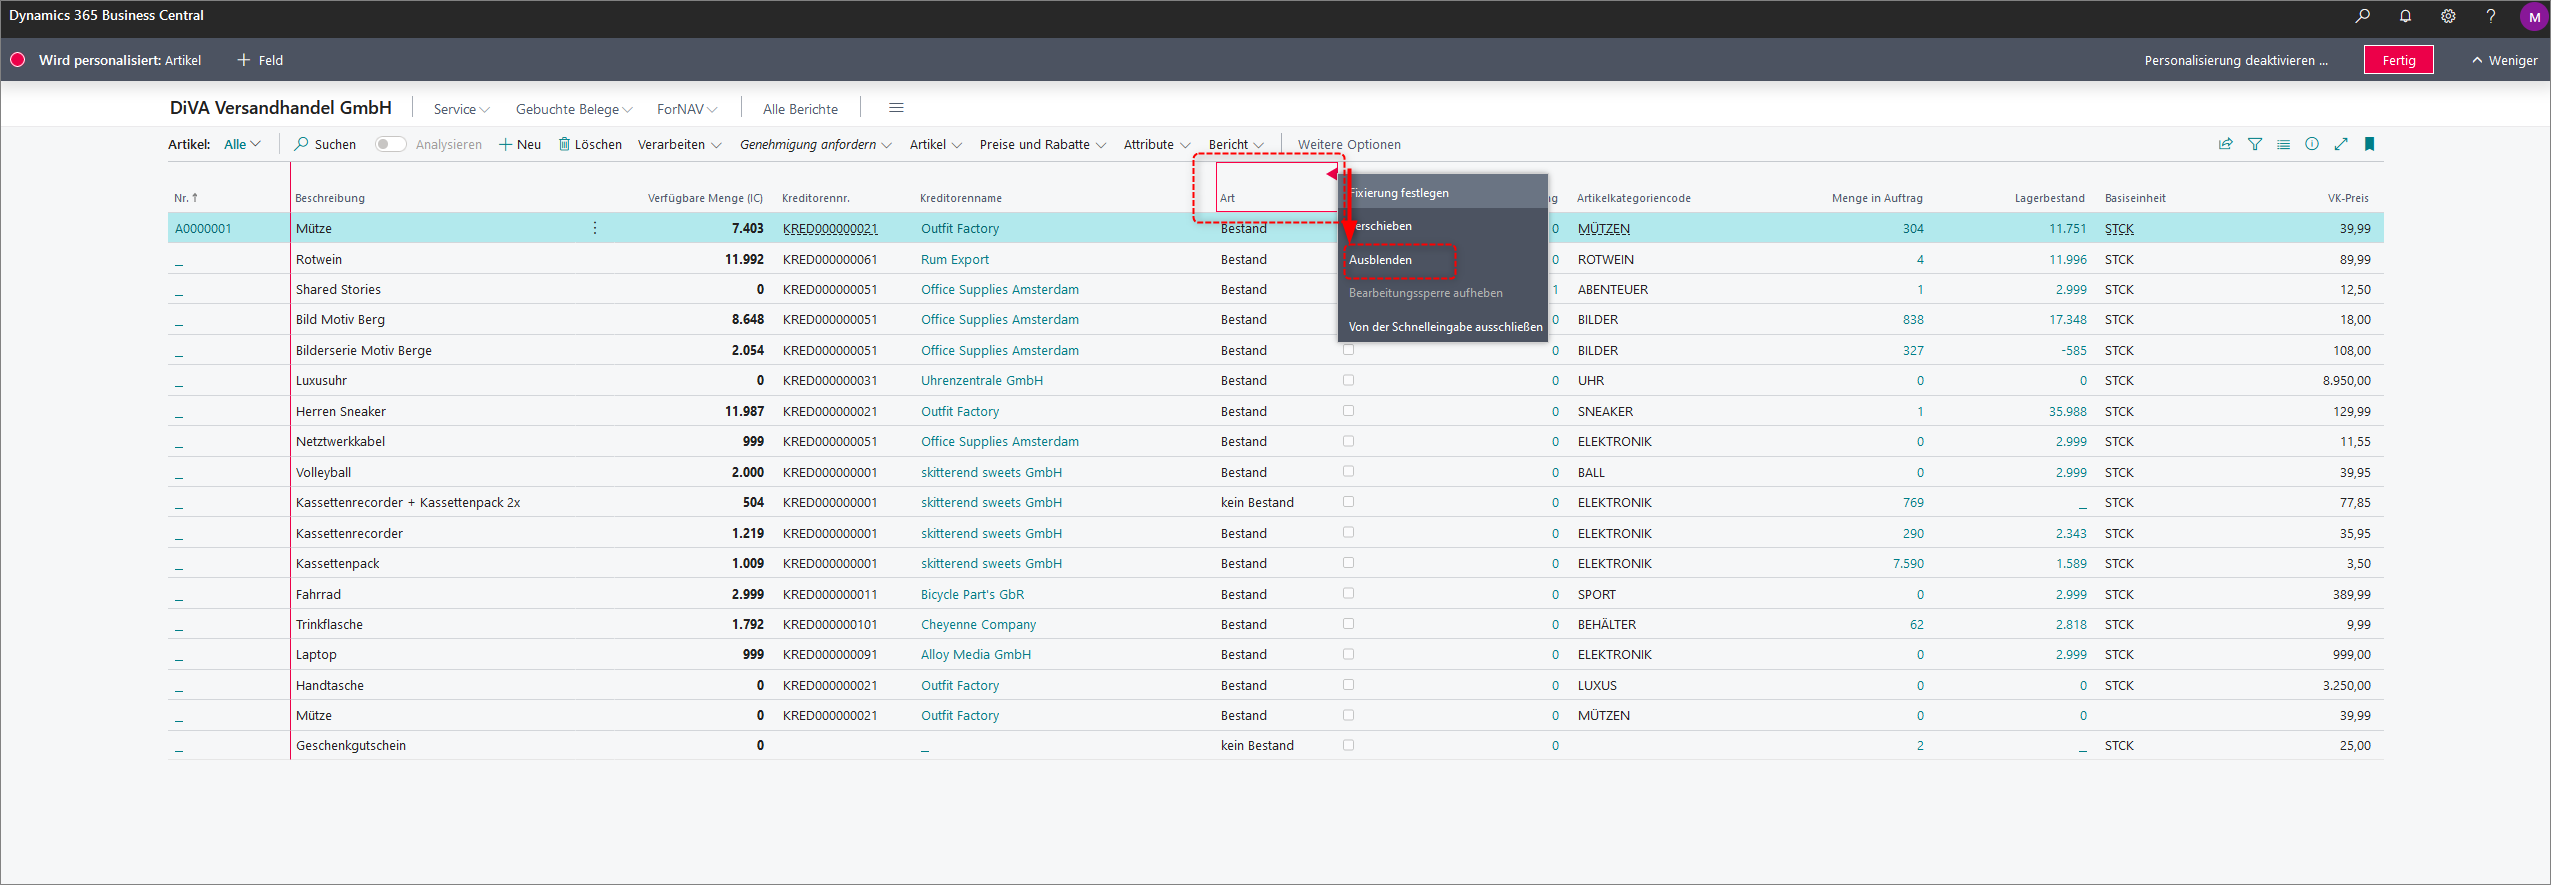
Task: Toggle the filter pane funnel icon
Action: coord(2255,144)
